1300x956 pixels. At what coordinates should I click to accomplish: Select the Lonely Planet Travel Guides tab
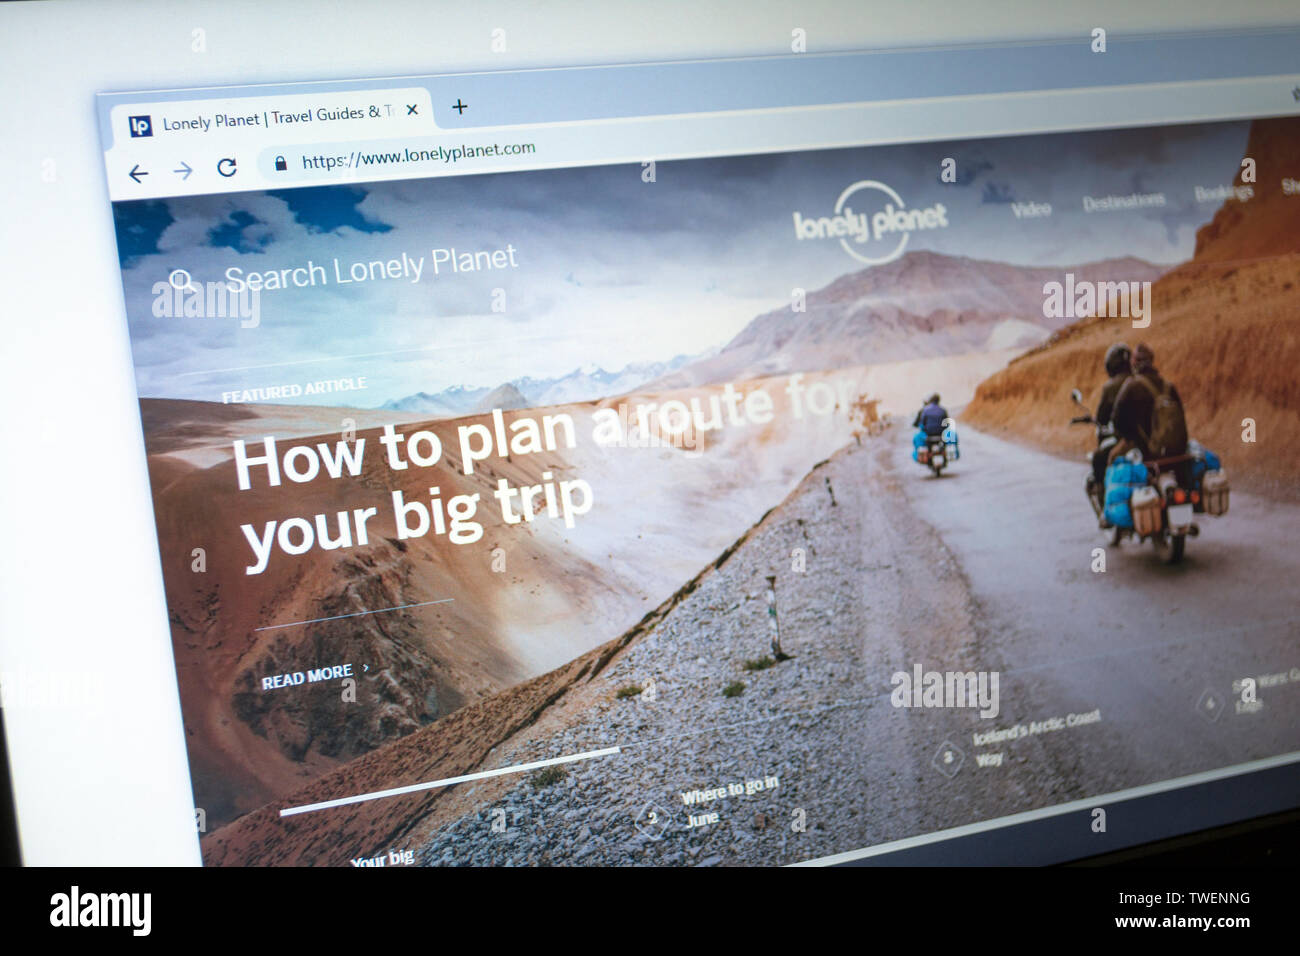273,118
